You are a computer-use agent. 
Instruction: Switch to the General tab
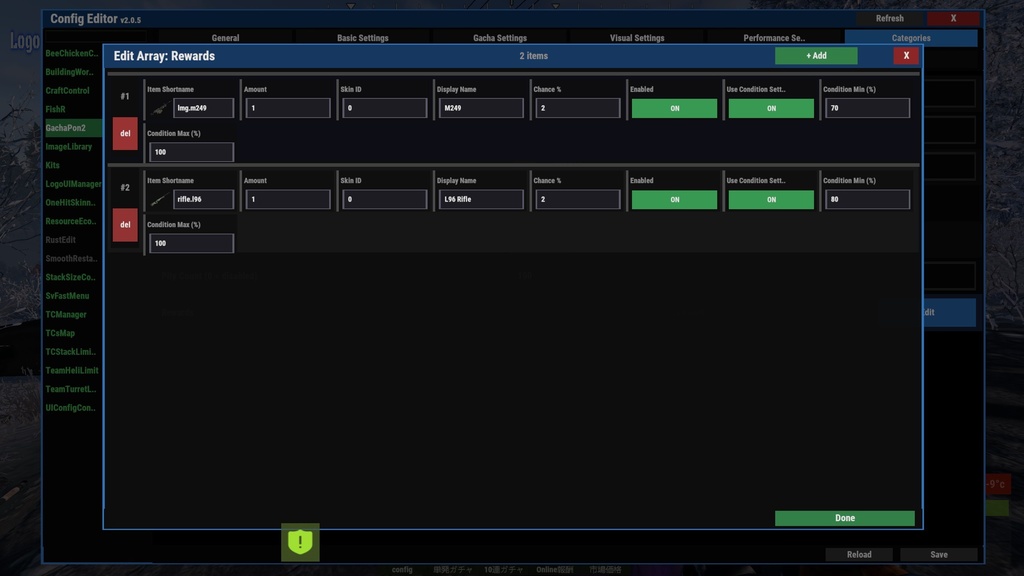tap(225, 37)
